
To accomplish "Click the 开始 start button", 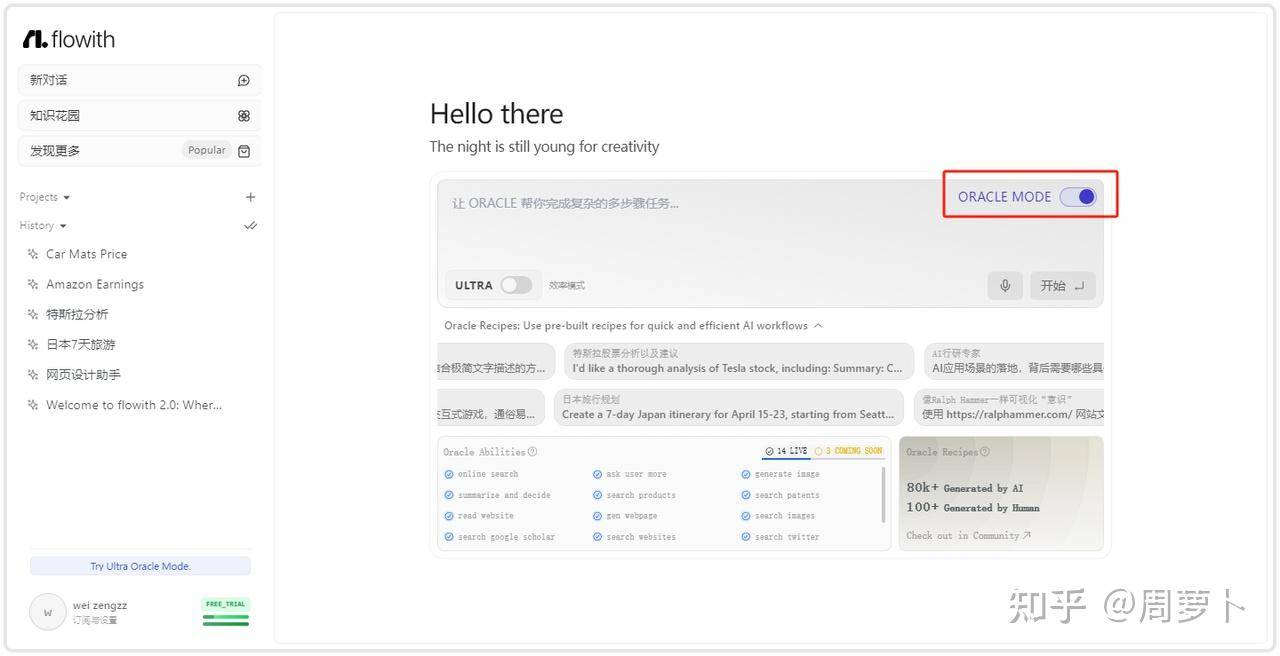I will coord(1062,285).
